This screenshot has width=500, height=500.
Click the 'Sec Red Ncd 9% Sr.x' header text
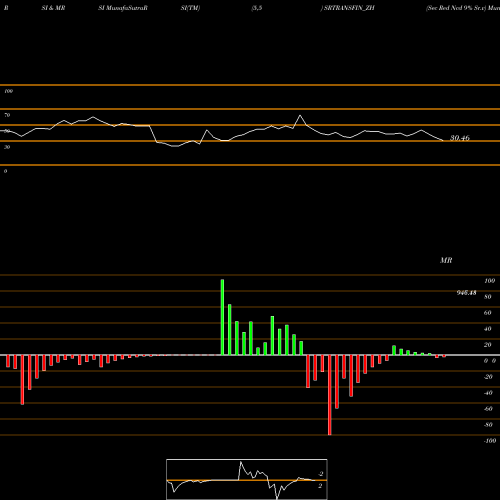(x=456, y=8)
